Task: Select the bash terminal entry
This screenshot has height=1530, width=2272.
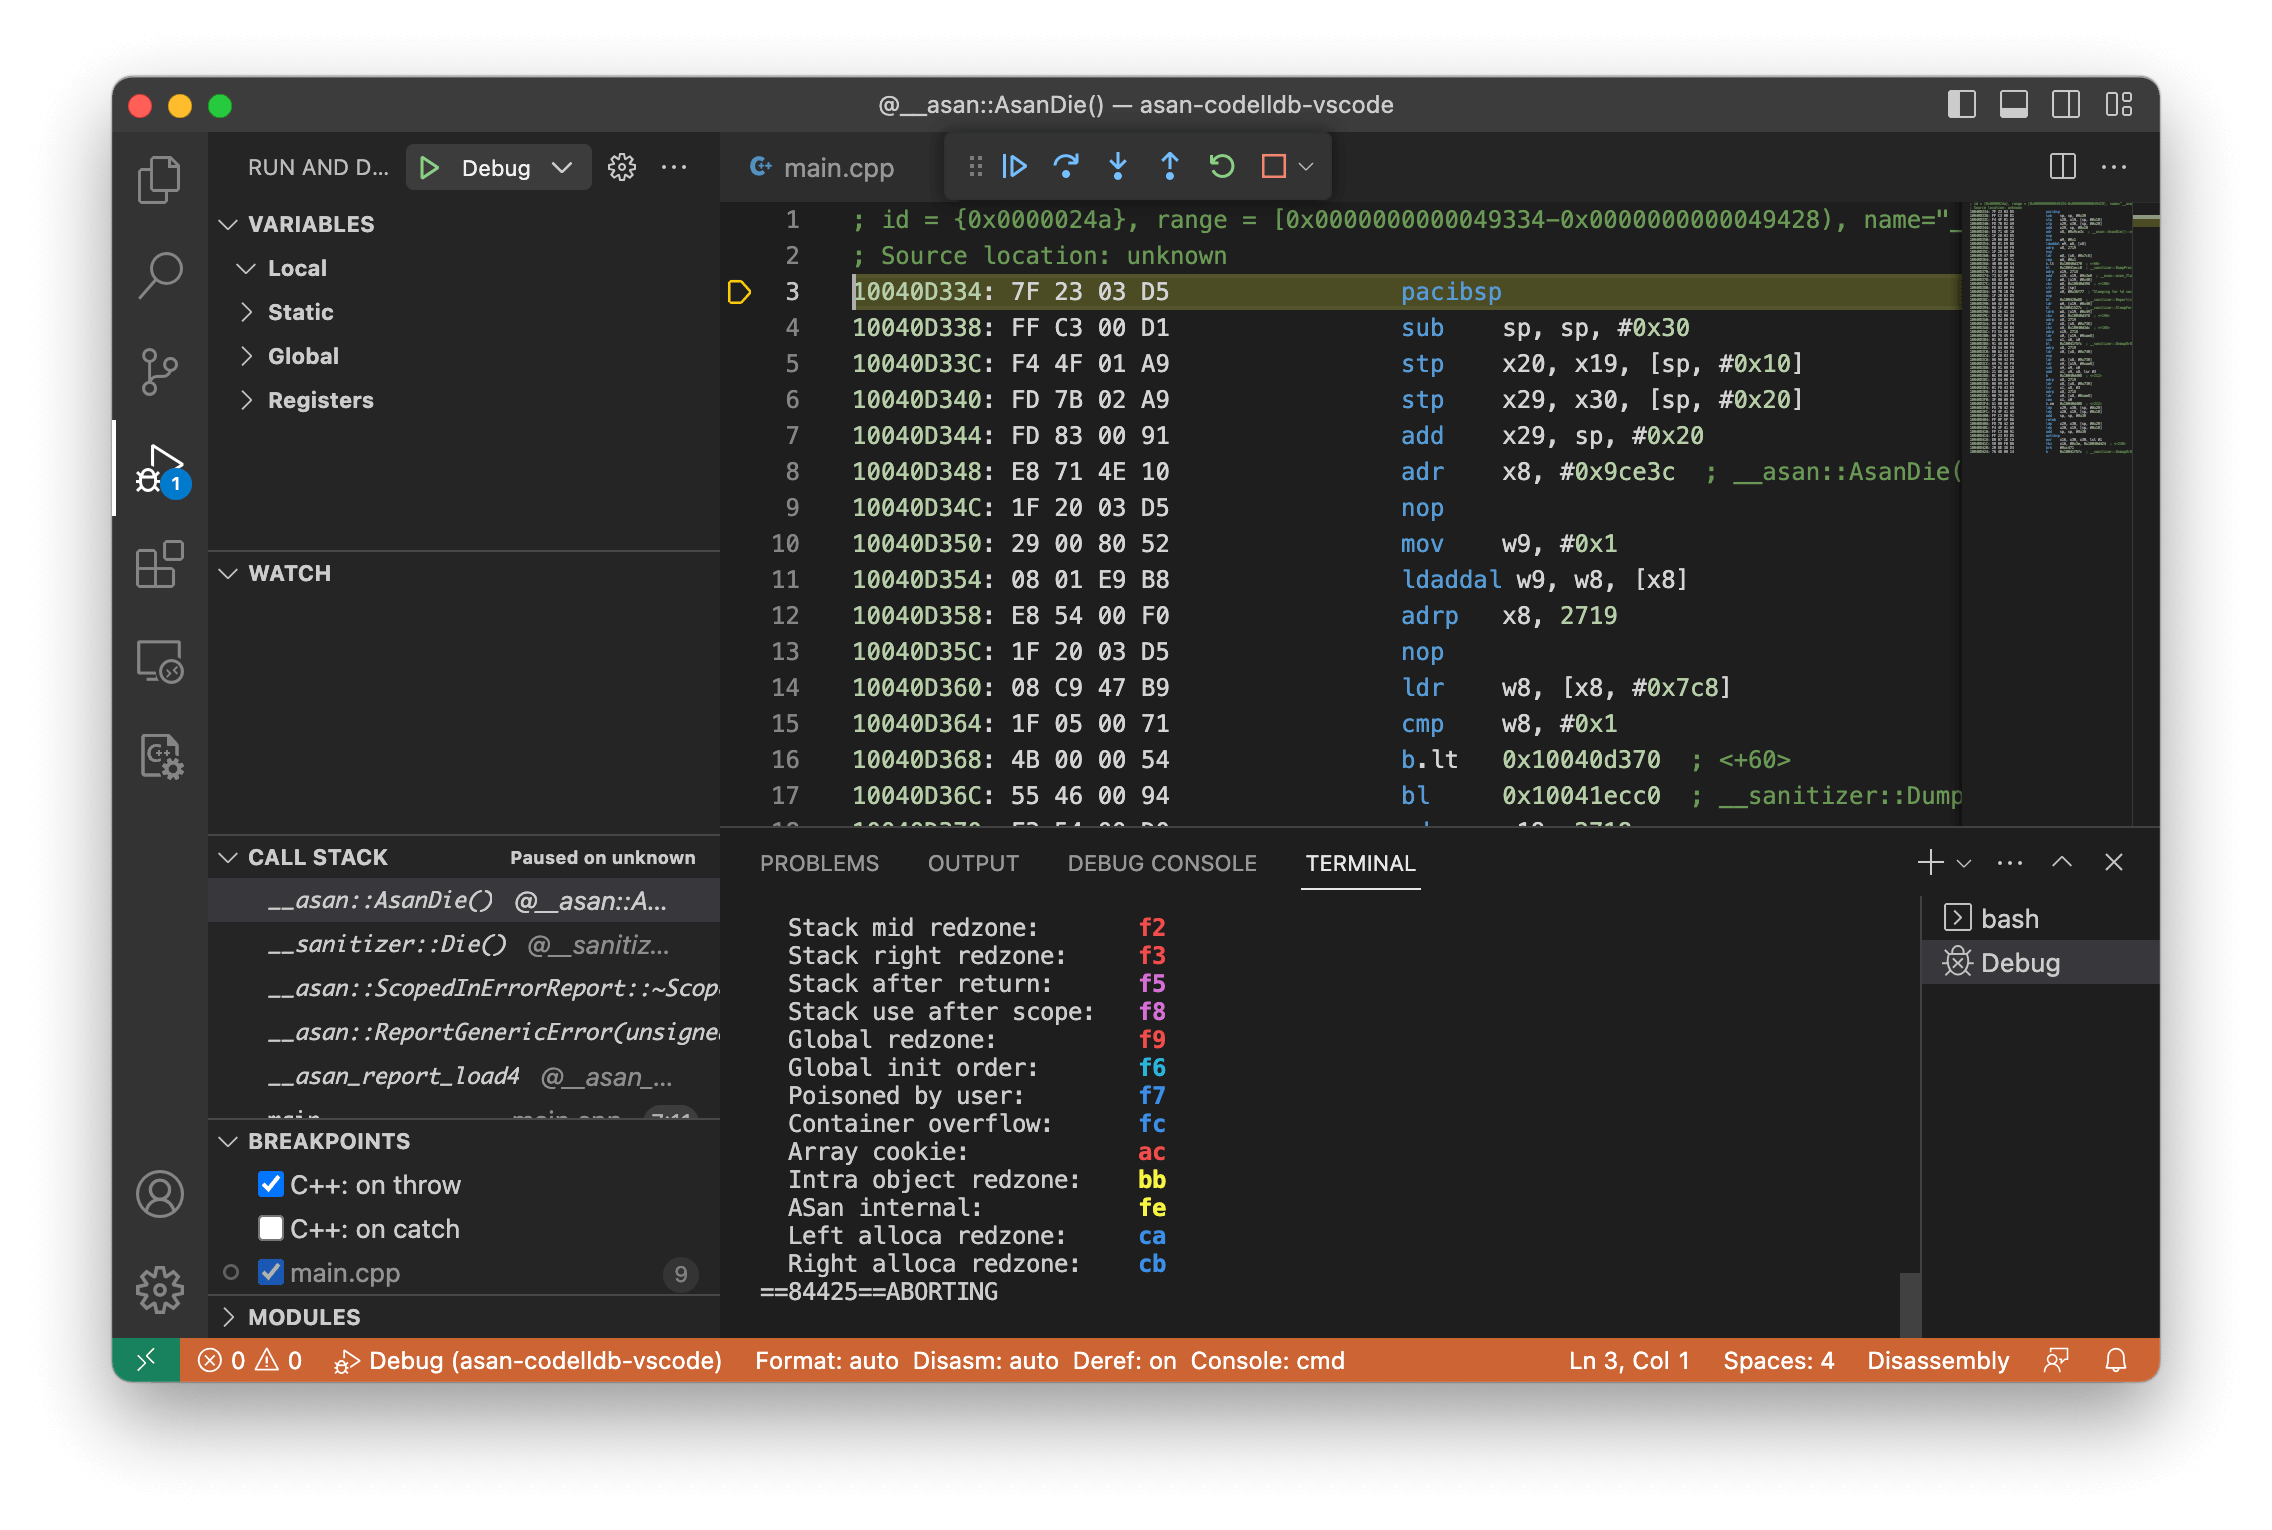Action: (2040, 918)
